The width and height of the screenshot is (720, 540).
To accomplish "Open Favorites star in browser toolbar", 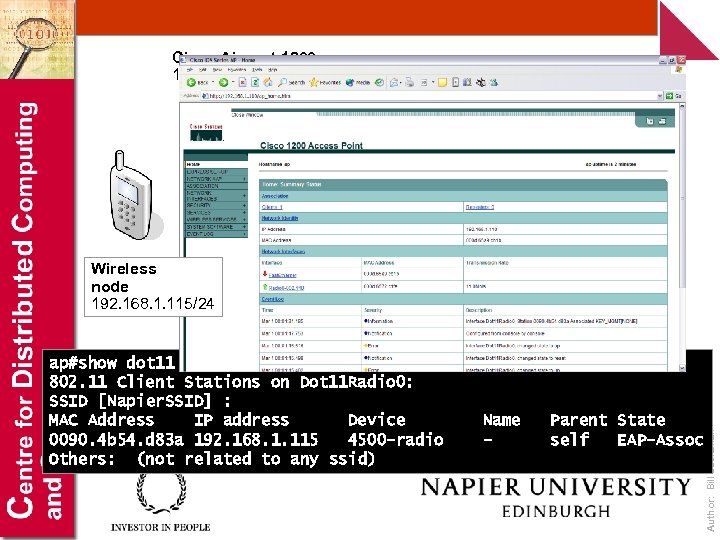I will (325, 83).
